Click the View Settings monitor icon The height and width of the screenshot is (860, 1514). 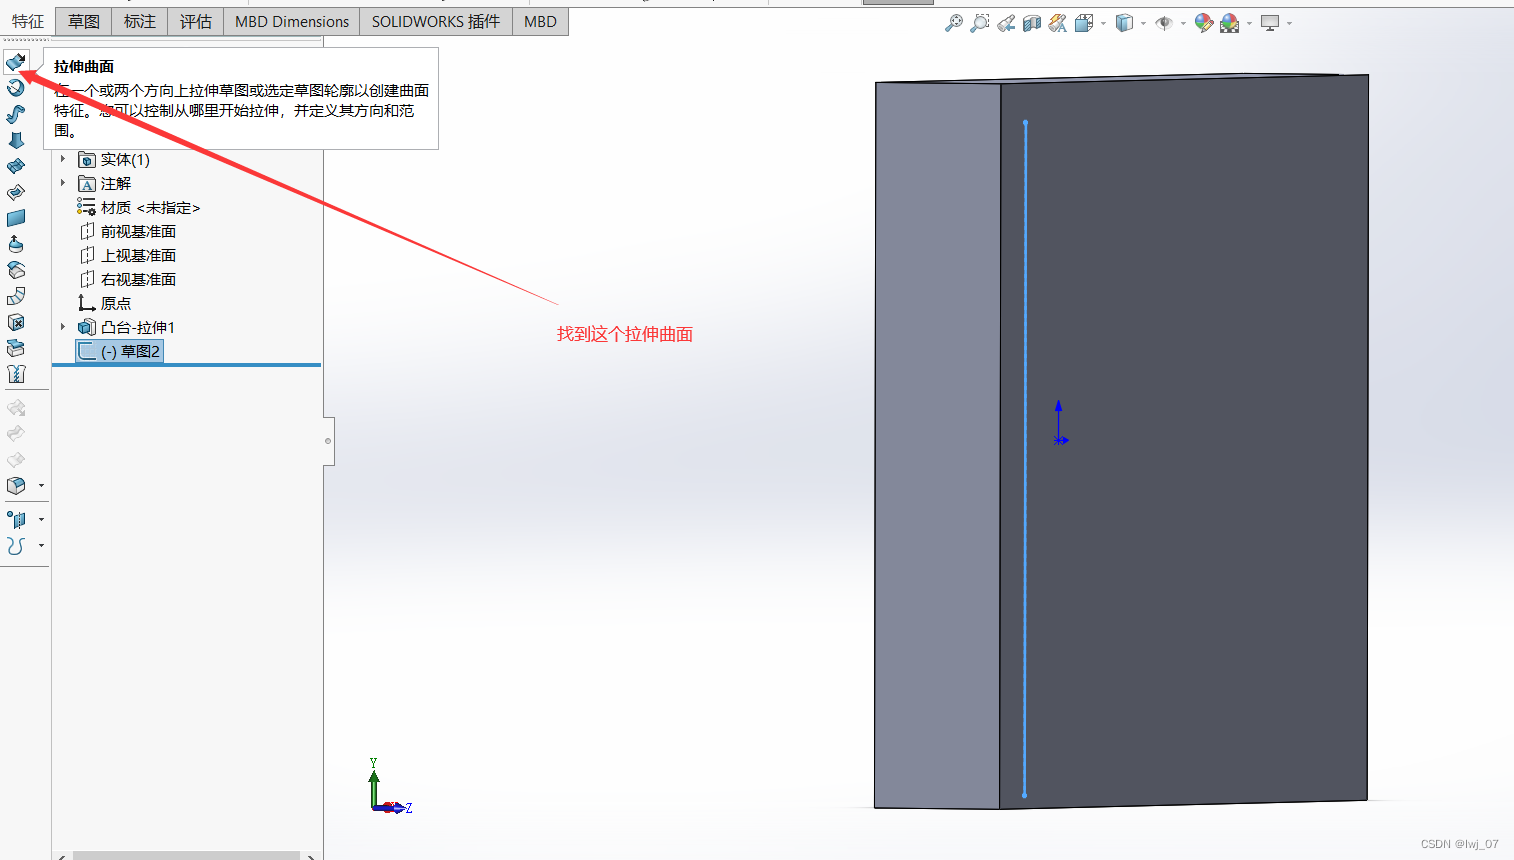(x=1270, y=23)
